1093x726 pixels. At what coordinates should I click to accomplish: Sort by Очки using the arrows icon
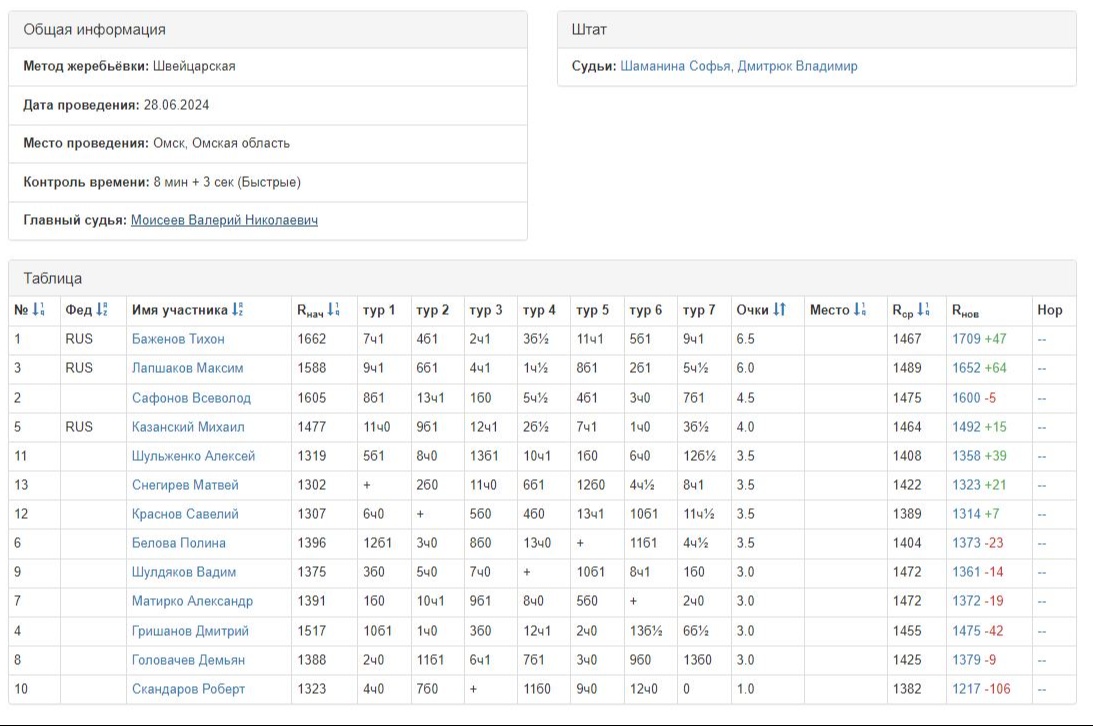[x=780, y=310]
